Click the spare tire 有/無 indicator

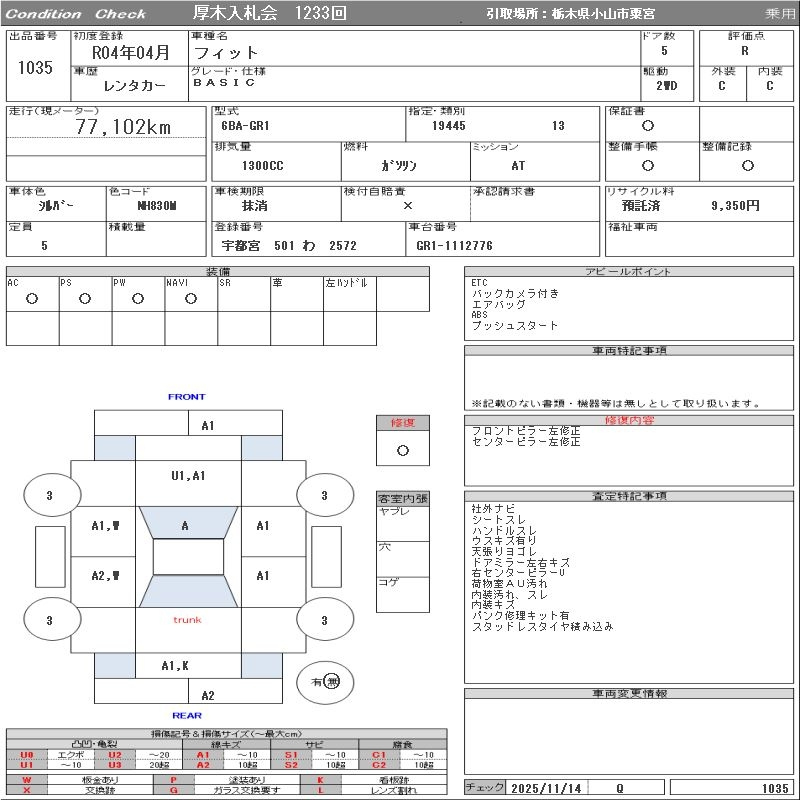click(x=325, y=681)
